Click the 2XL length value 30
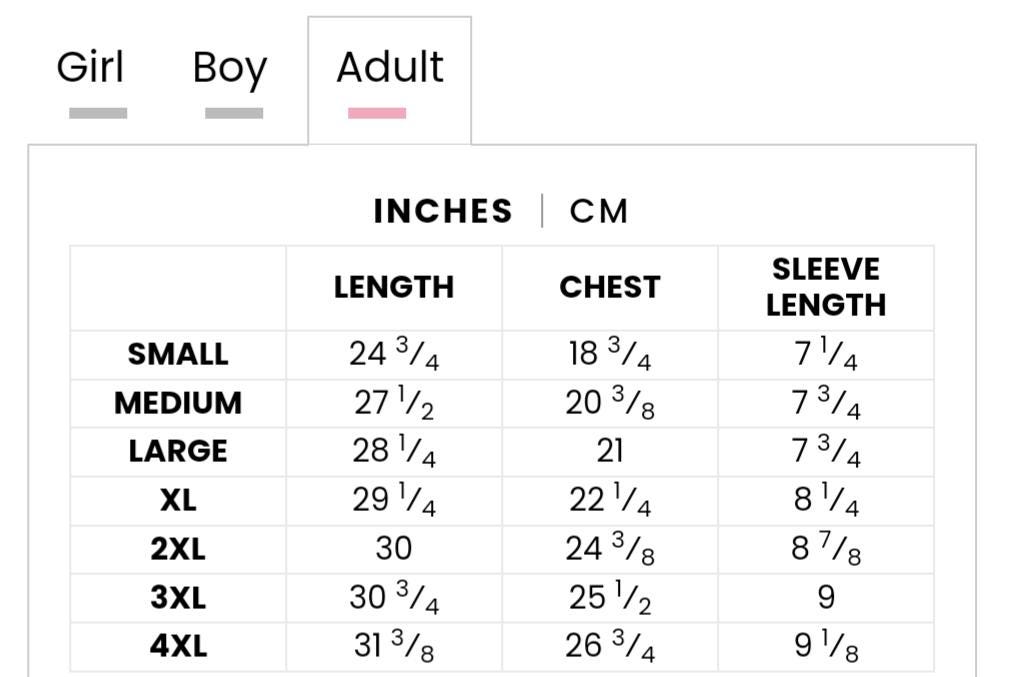This screenshot has height=677, width=1009. [394, 549]
